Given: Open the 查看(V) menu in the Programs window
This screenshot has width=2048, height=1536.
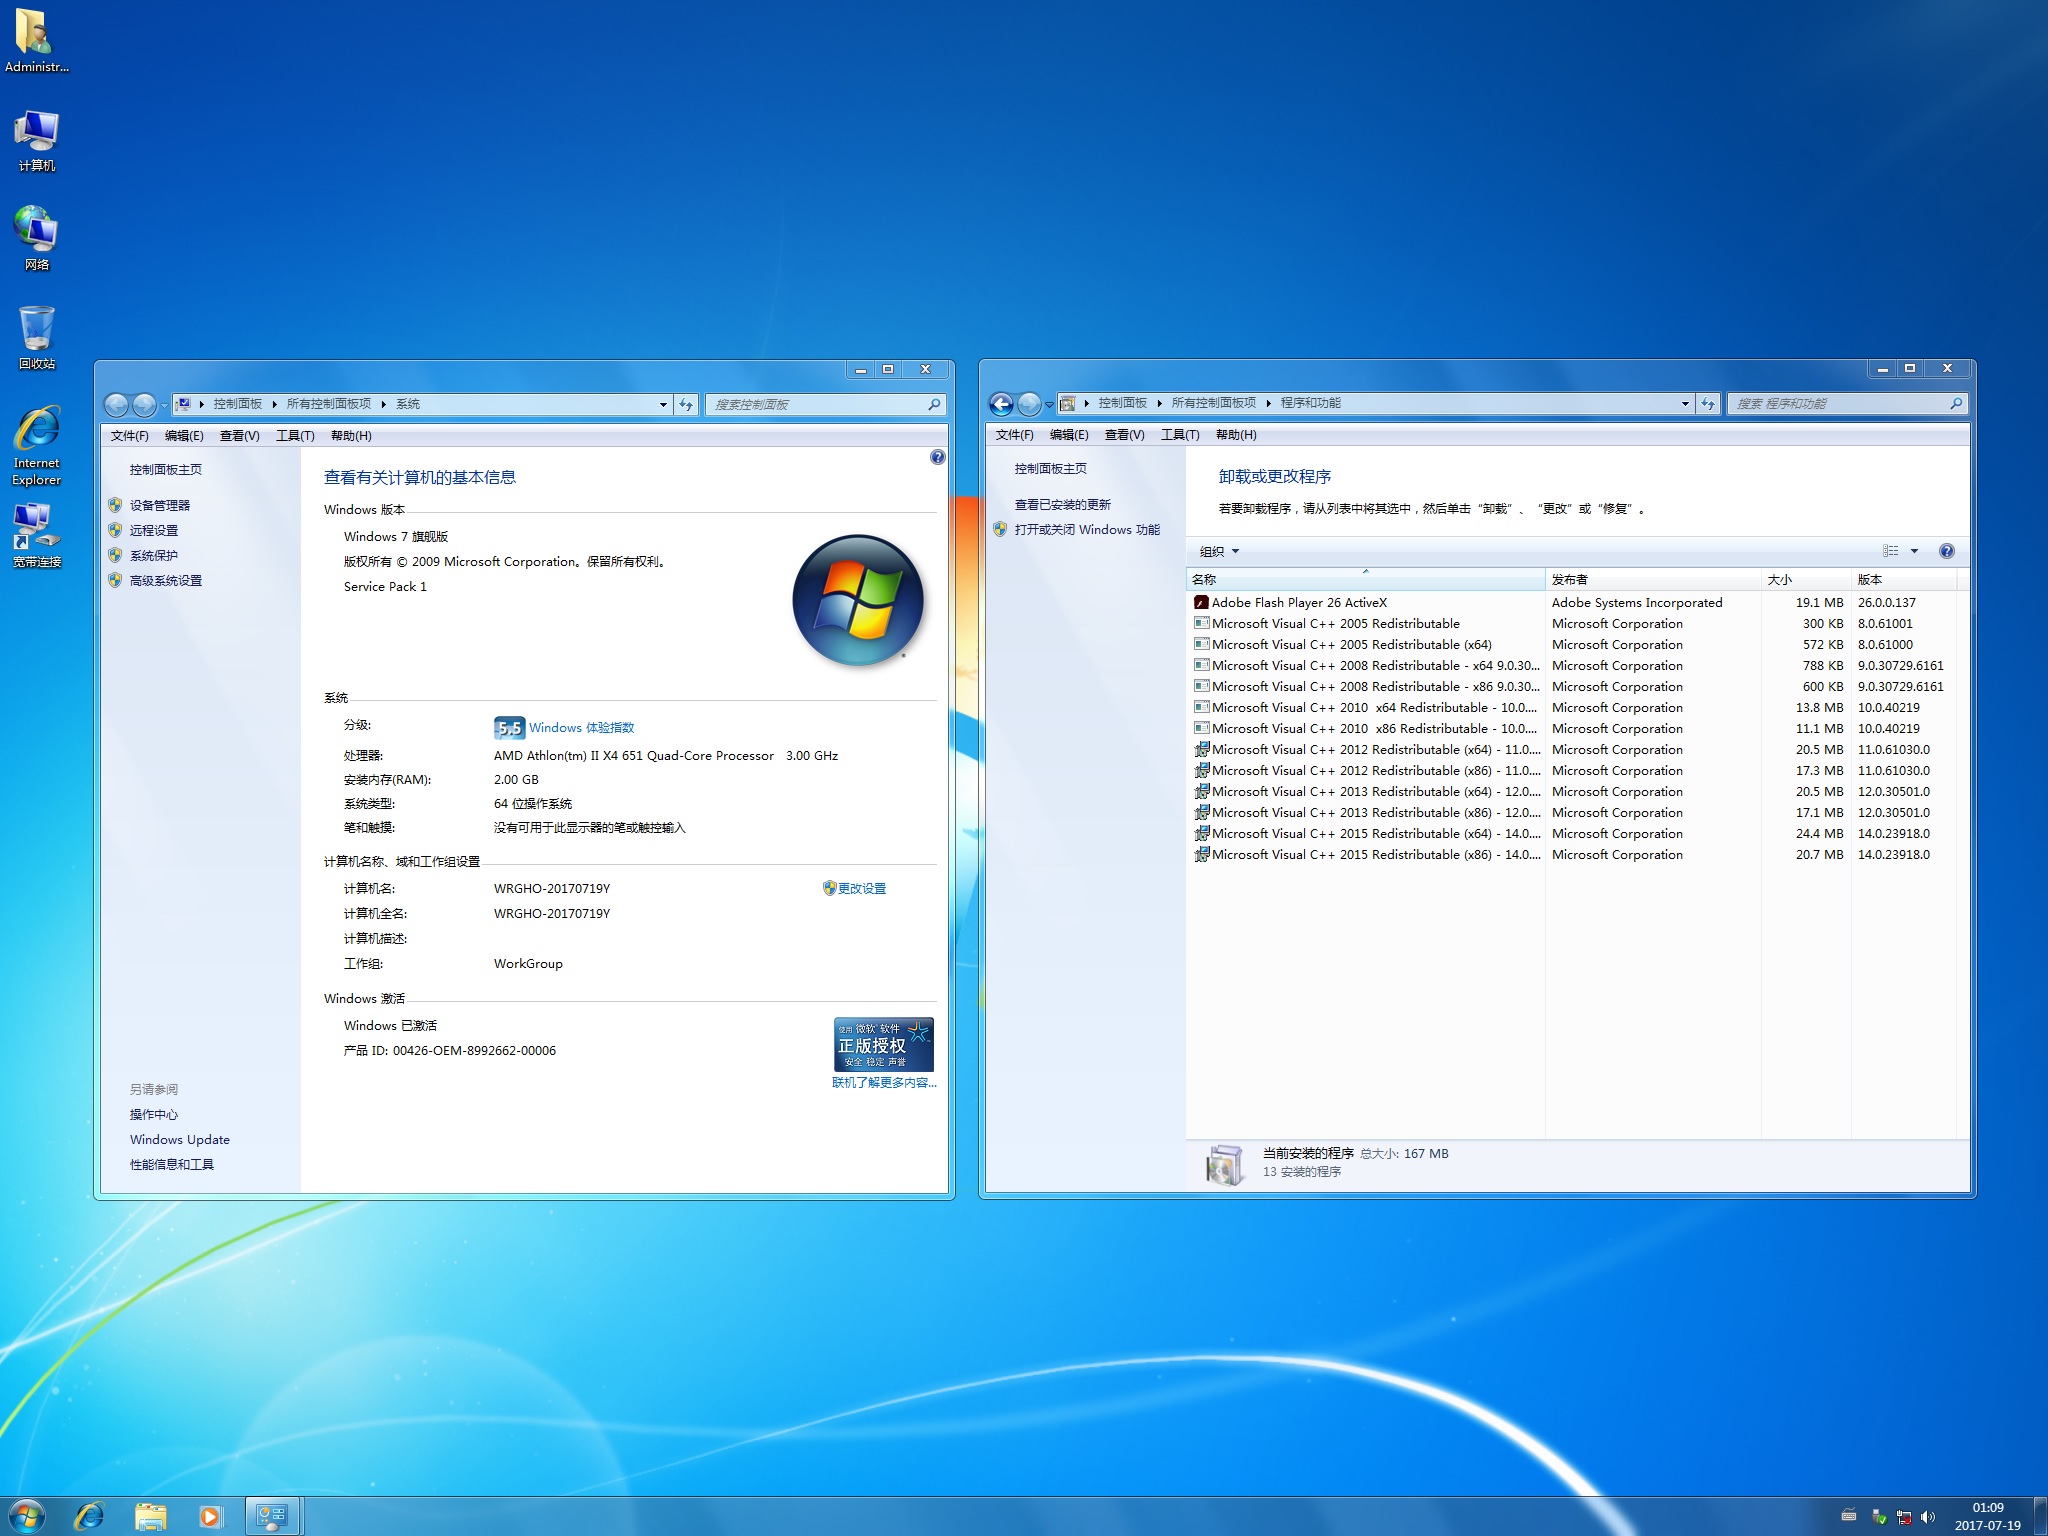Looking at the screenshot, I should [x=1124, y=435].
